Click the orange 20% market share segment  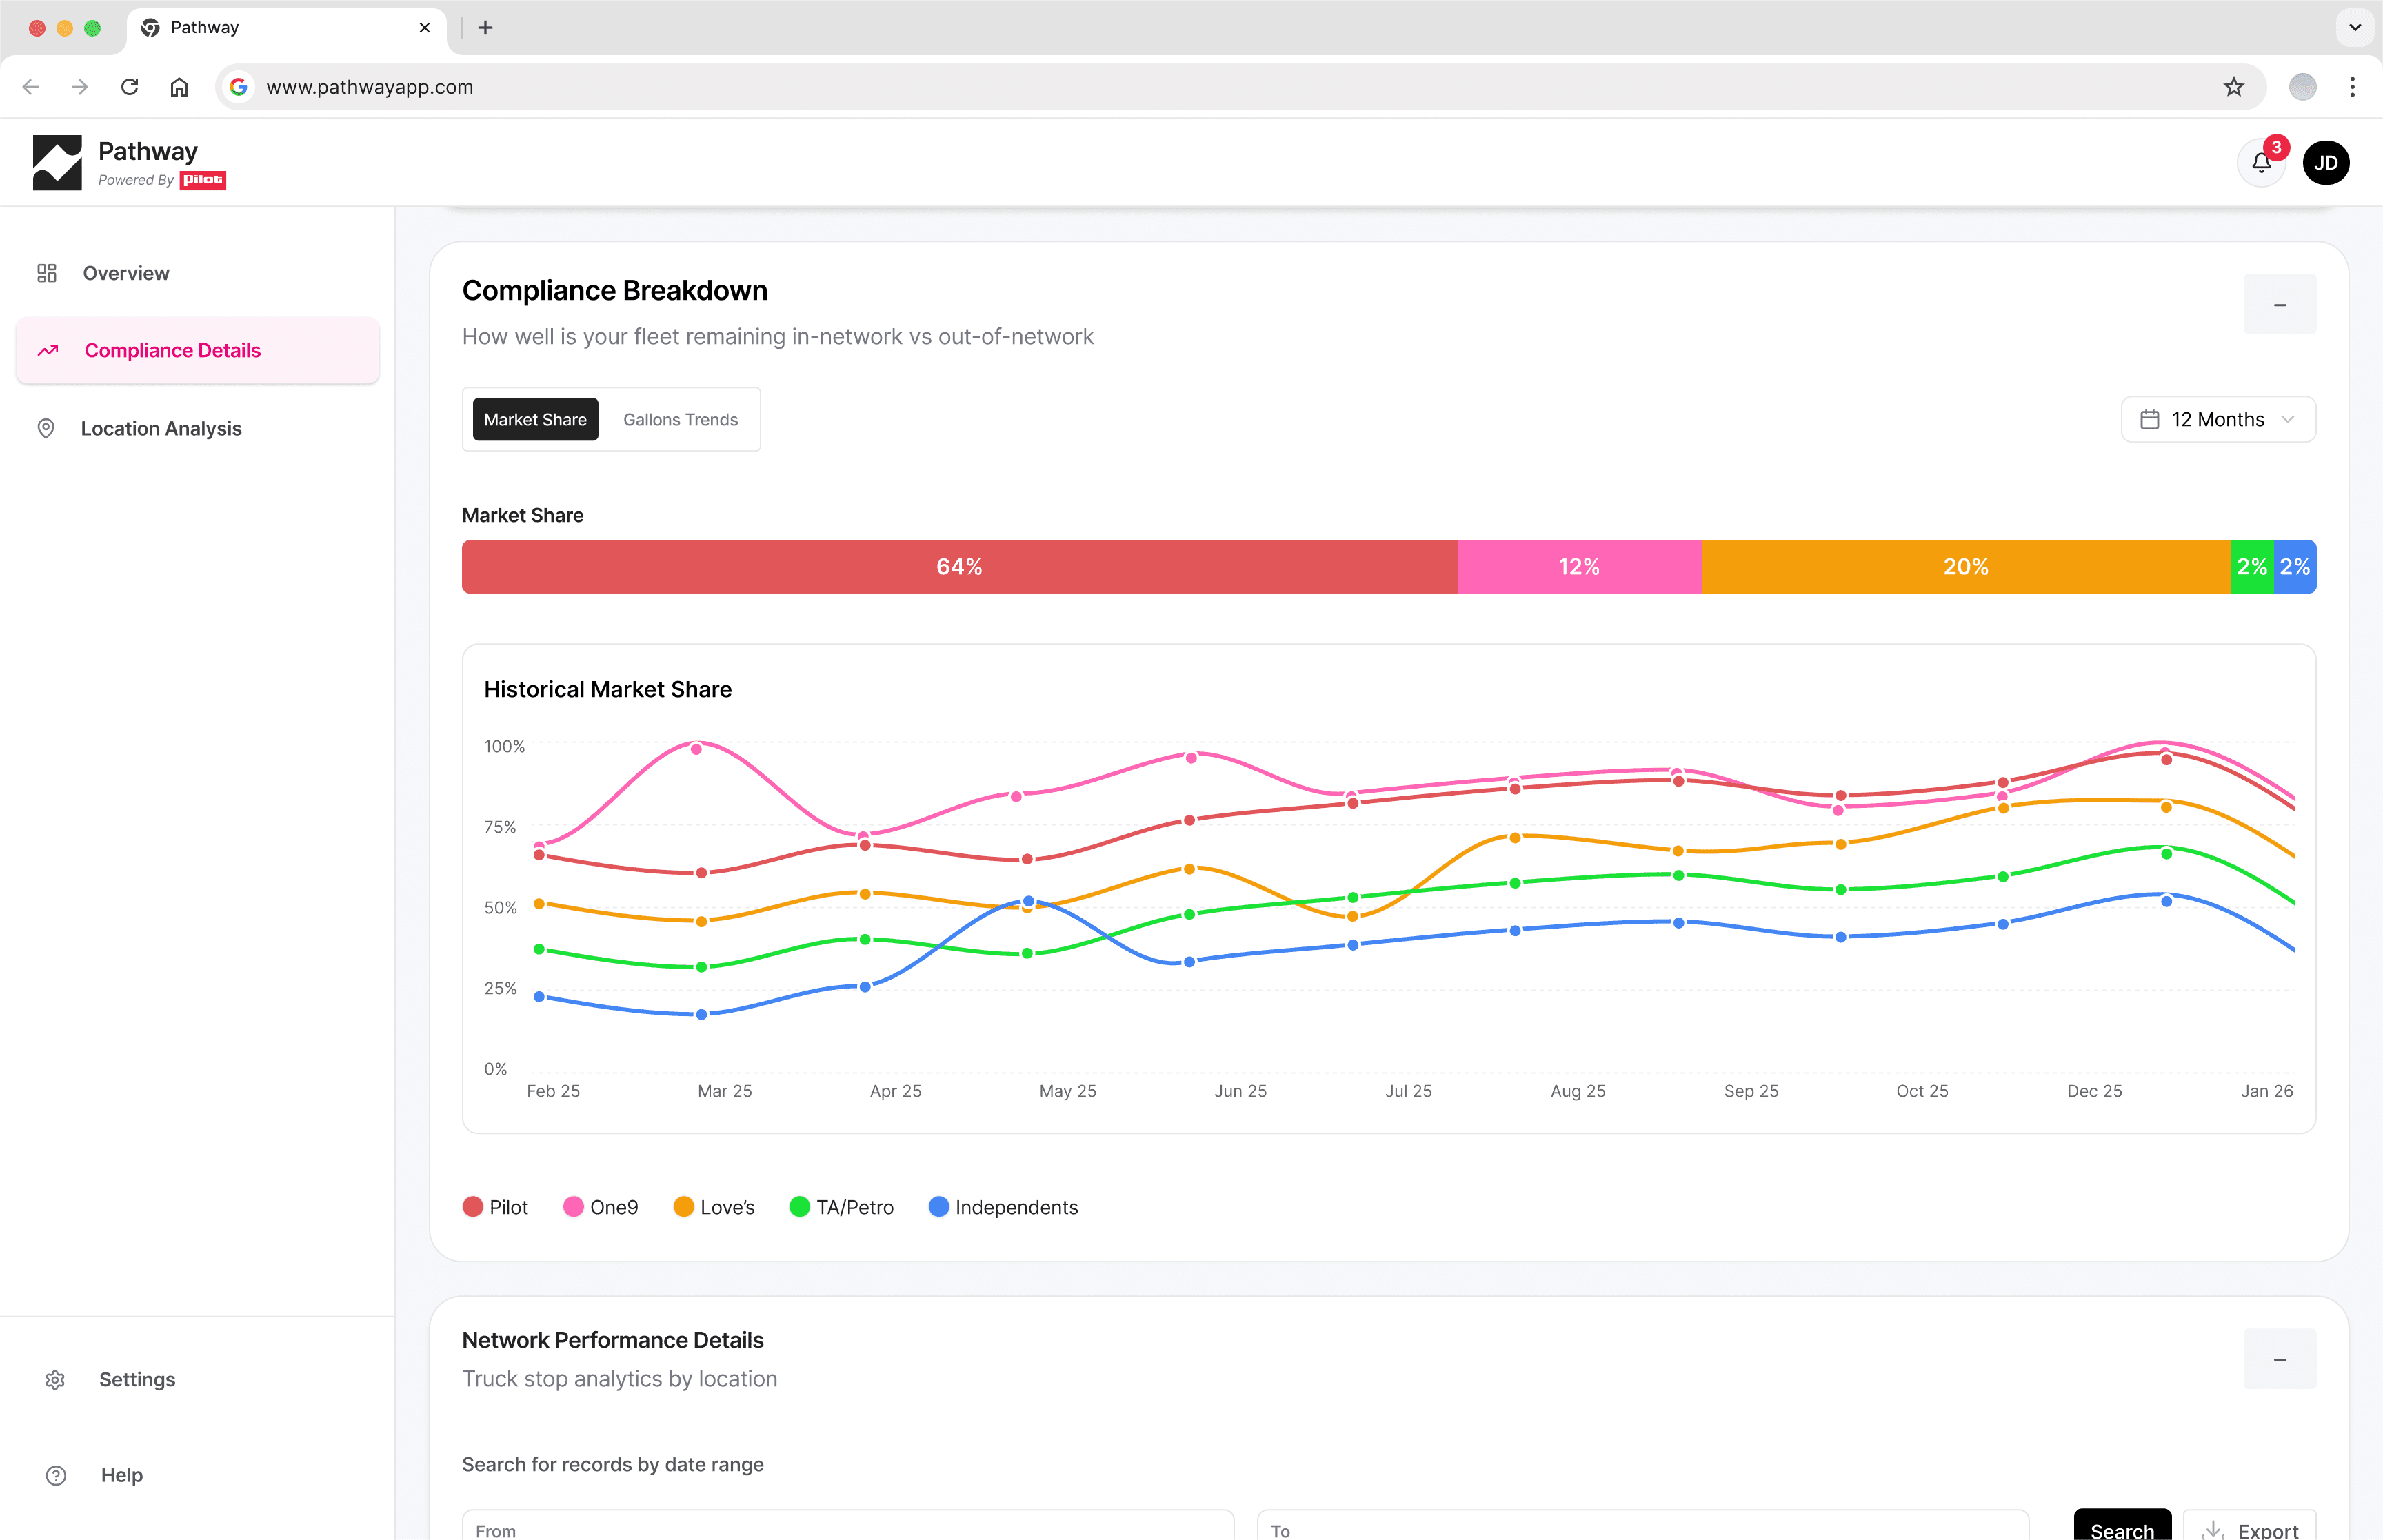pyautogui.click(x=1965, y=567)
